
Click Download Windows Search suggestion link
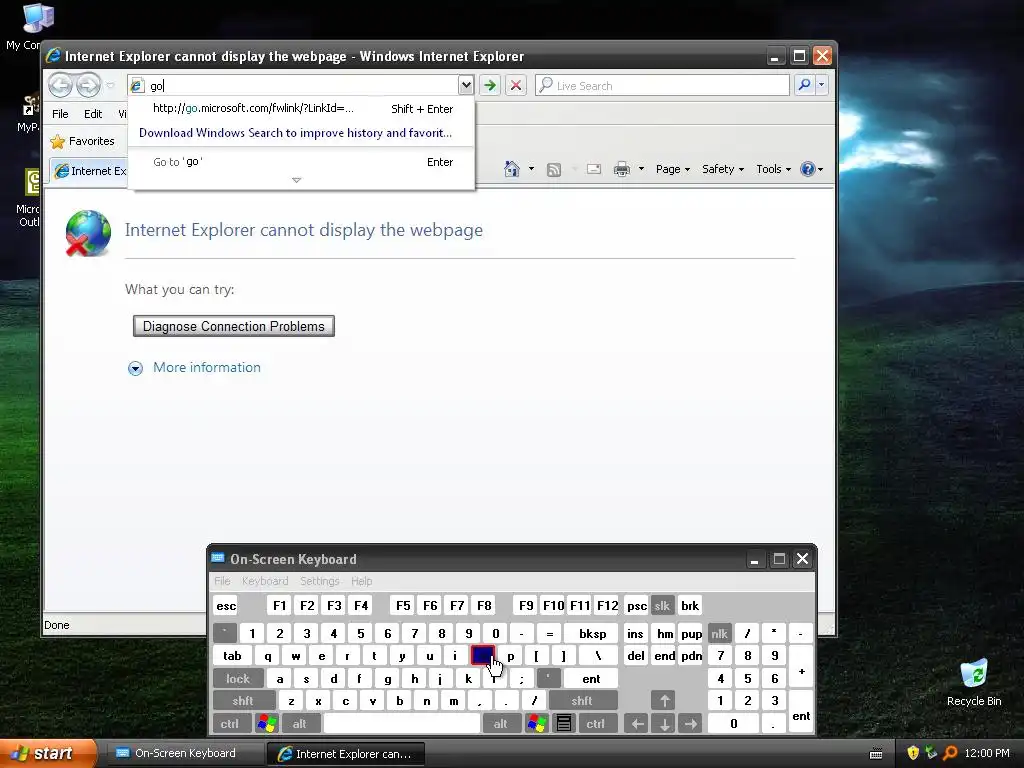295,133
